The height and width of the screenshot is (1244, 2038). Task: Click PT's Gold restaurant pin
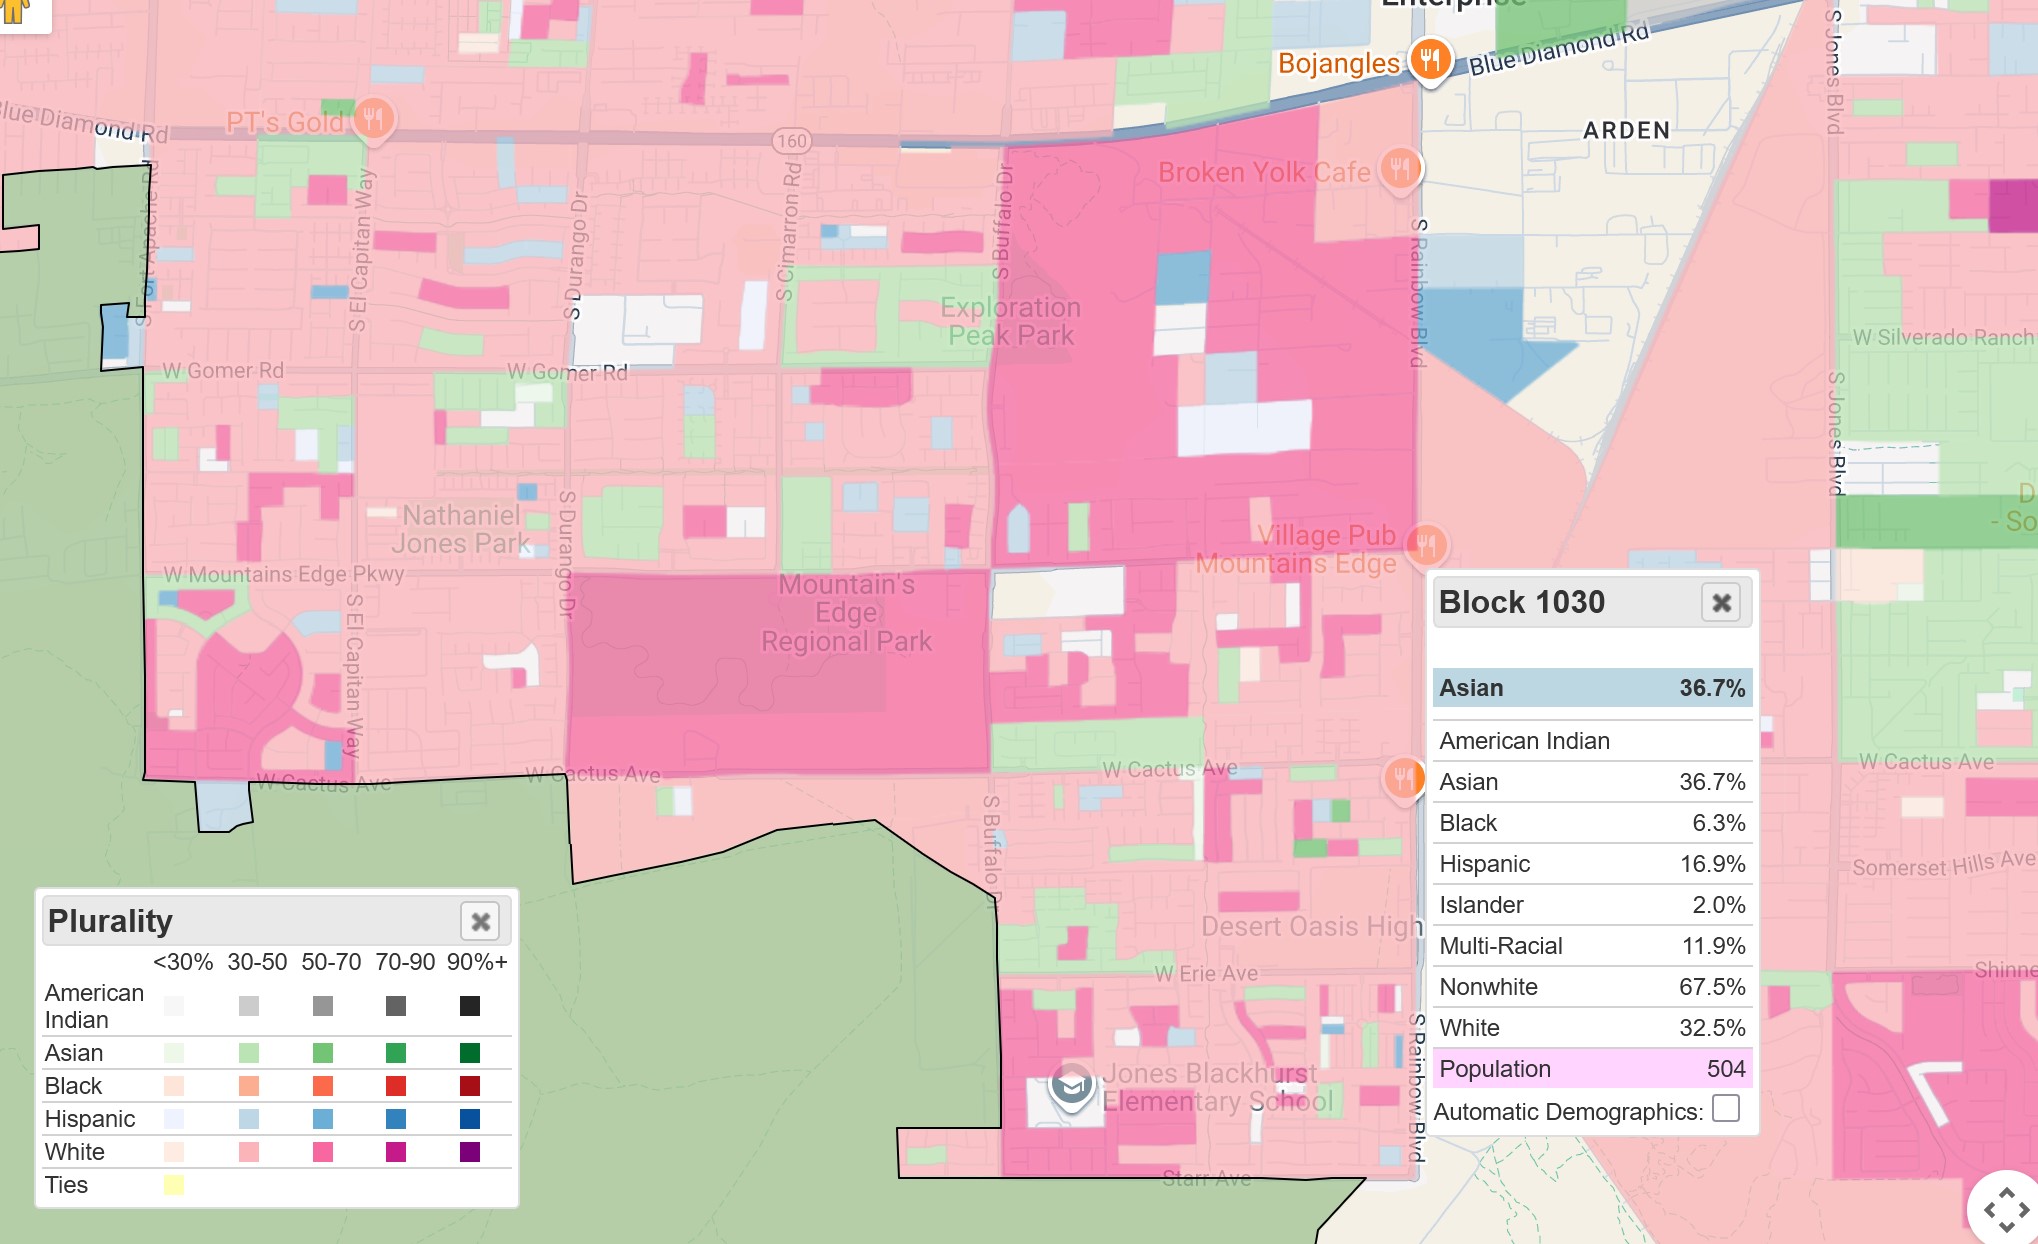point(373,119)
